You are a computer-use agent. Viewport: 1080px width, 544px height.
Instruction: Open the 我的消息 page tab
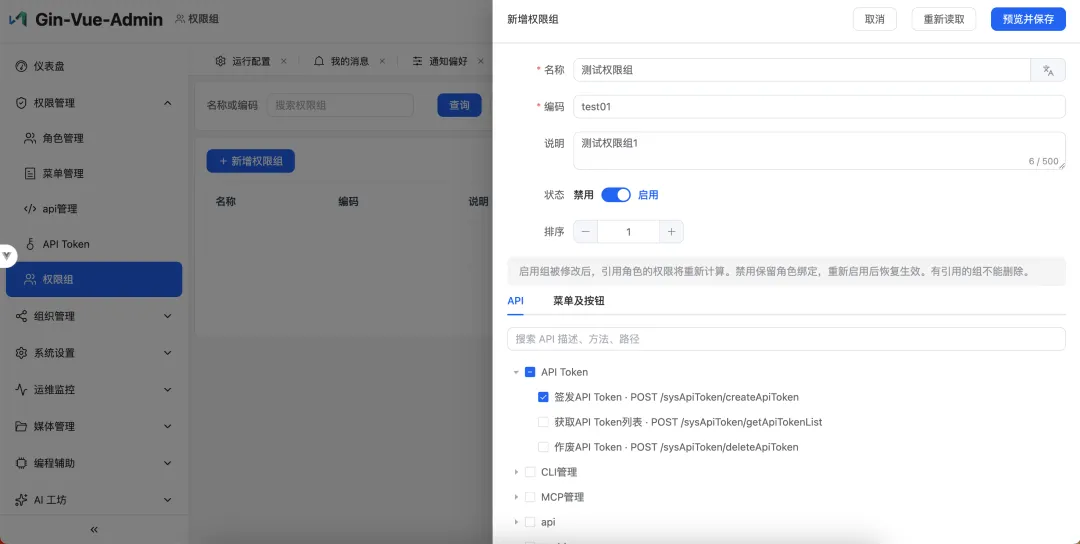coord(350,61)
